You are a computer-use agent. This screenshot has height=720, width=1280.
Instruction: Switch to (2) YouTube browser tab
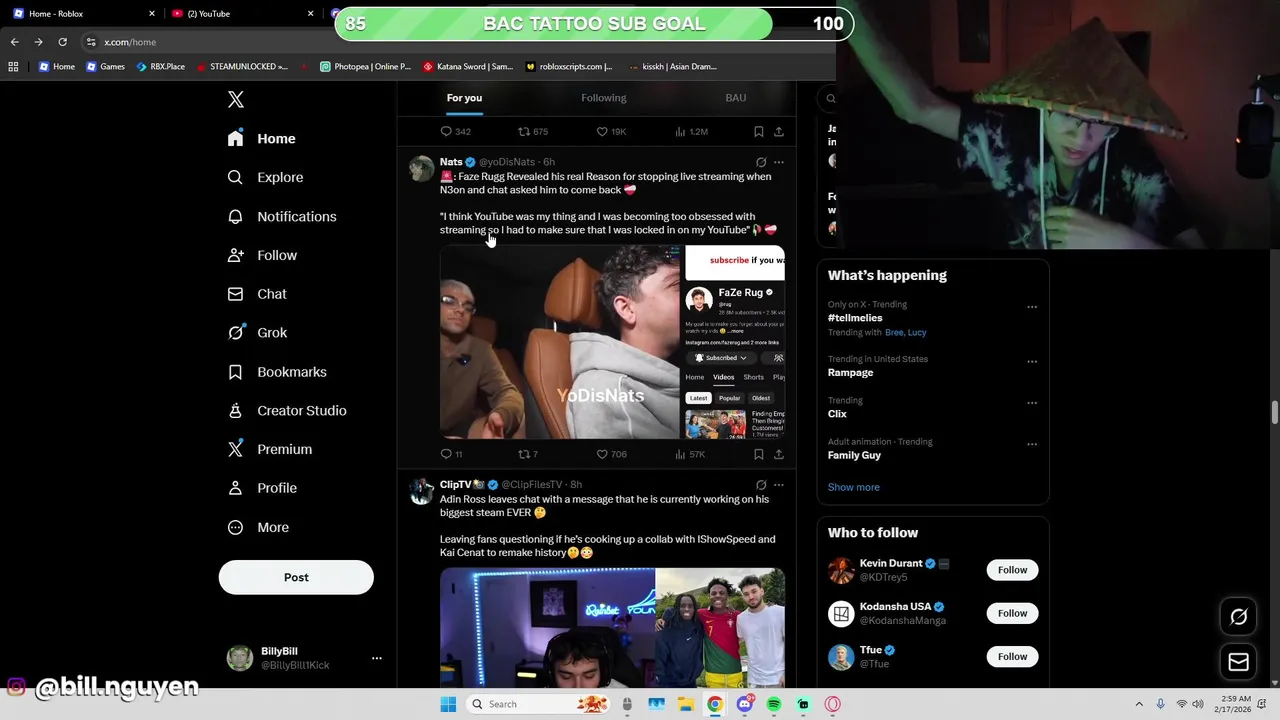(x=240, y=14)
